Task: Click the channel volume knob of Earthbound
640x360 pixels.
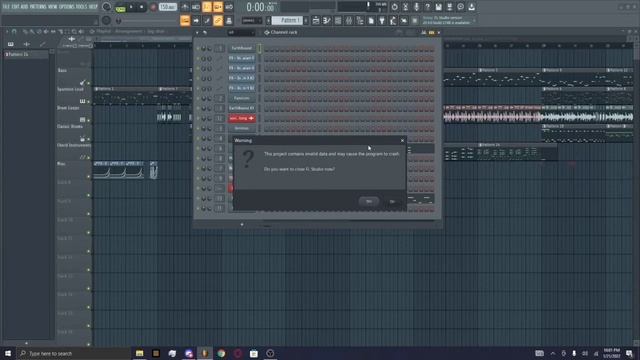Action: tap(209, 48)
